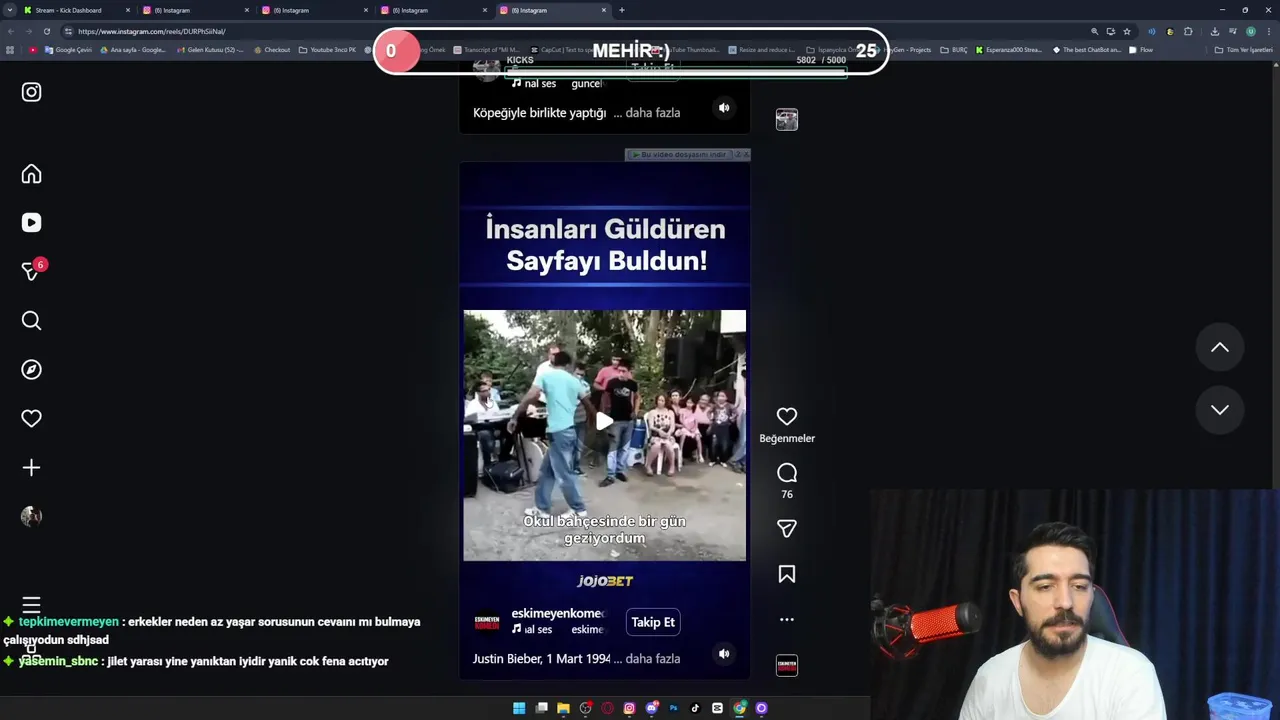1280x720 pixels.
Task: Open the hamburger More menu
Action: [31, 605]
